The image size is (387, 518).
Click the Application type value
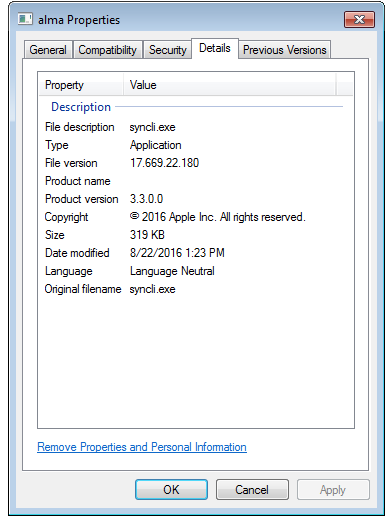coord(155,145)
